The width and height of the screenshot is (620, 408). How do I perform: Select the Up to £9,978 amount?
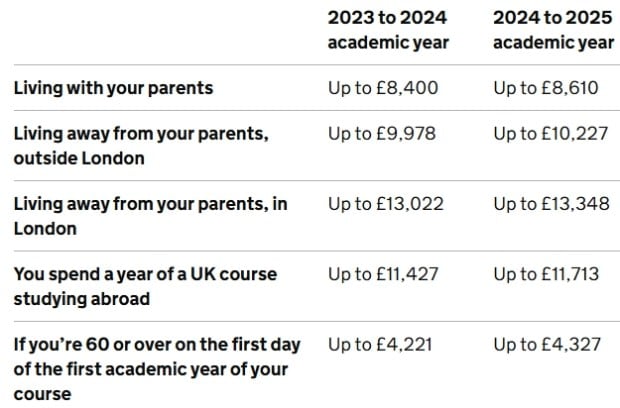381,133
